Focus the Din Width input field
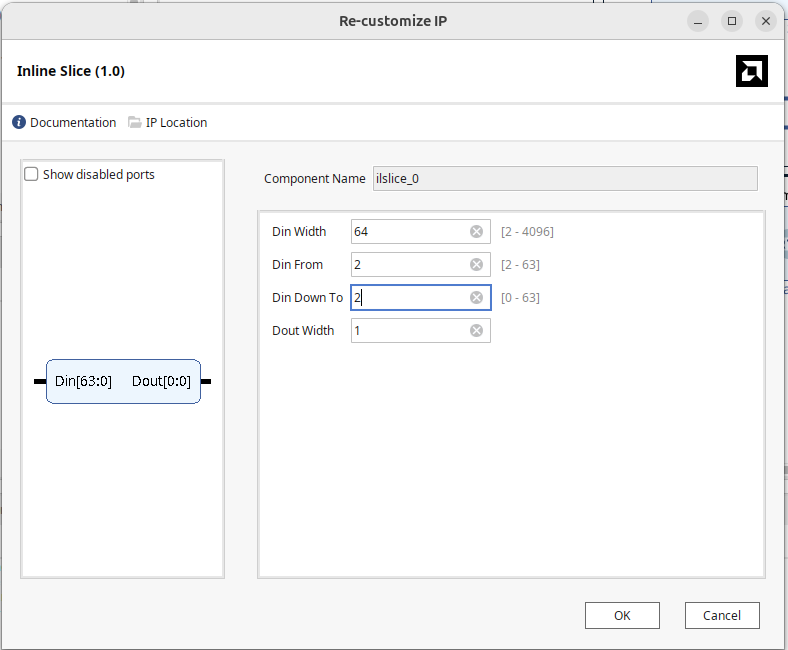 (x=410, y=232)
